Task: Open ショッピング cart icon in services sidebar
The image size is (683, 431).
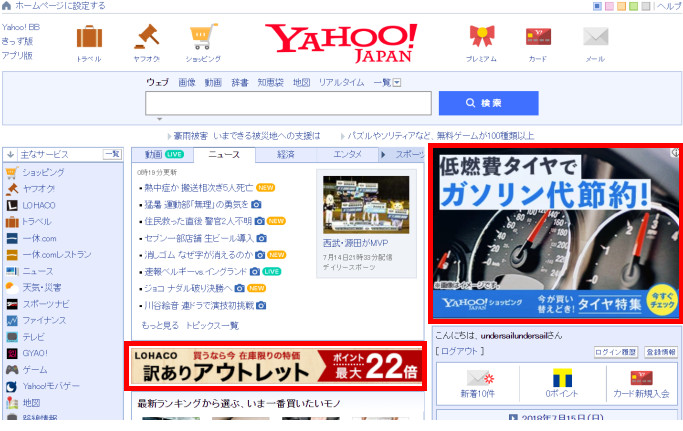Action: [12, 173]
